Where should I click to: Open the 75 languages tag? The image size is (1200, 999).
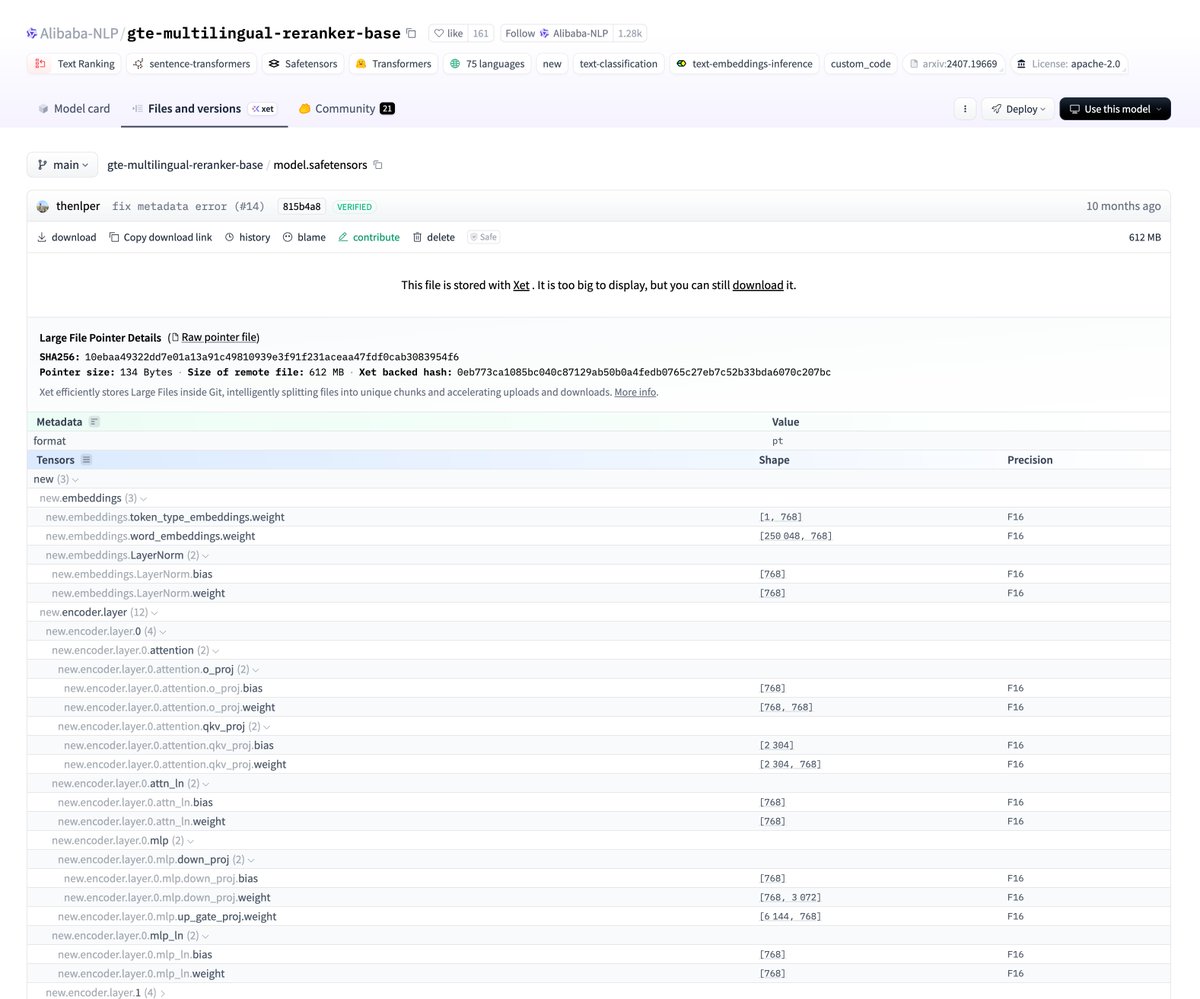tap(487, 64)
